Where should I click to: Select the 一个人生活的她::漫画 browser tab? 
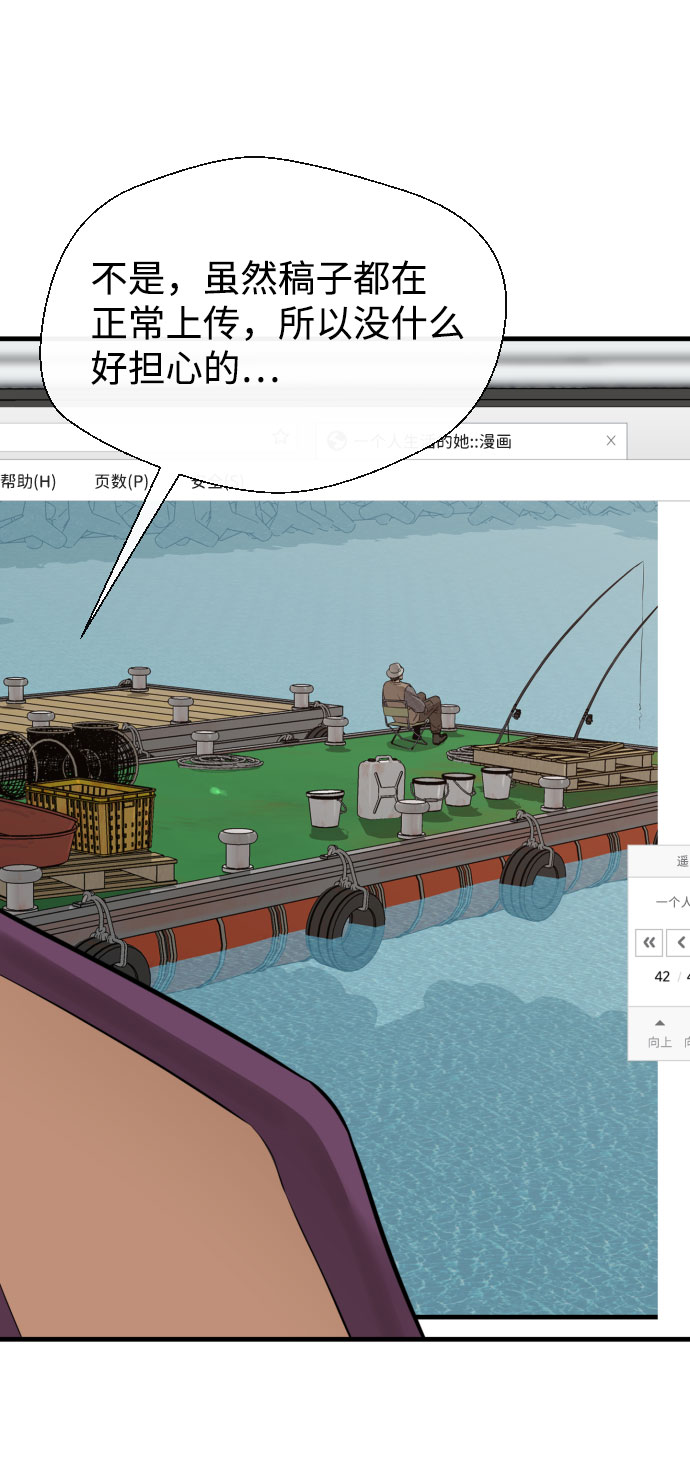pos(471,441)
